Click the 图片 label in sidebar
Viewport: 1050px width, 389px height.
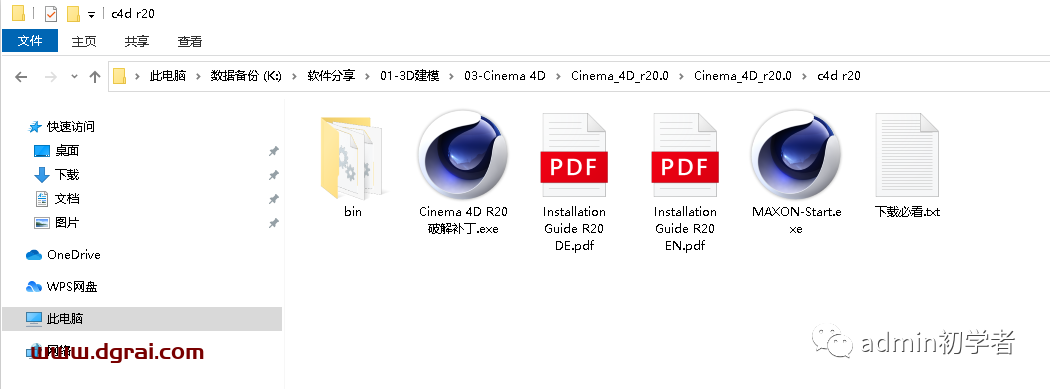coord(67,223)
